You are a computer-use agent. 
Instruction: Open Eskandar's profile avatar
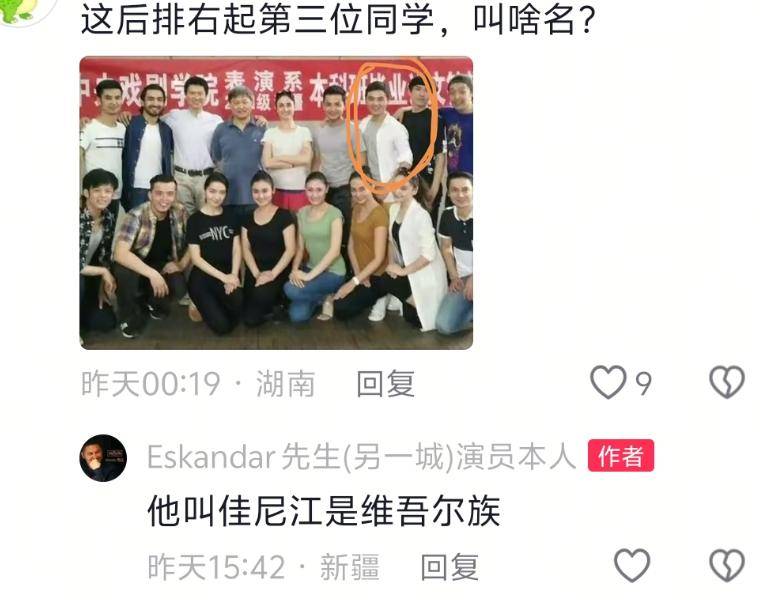[103, 458]
